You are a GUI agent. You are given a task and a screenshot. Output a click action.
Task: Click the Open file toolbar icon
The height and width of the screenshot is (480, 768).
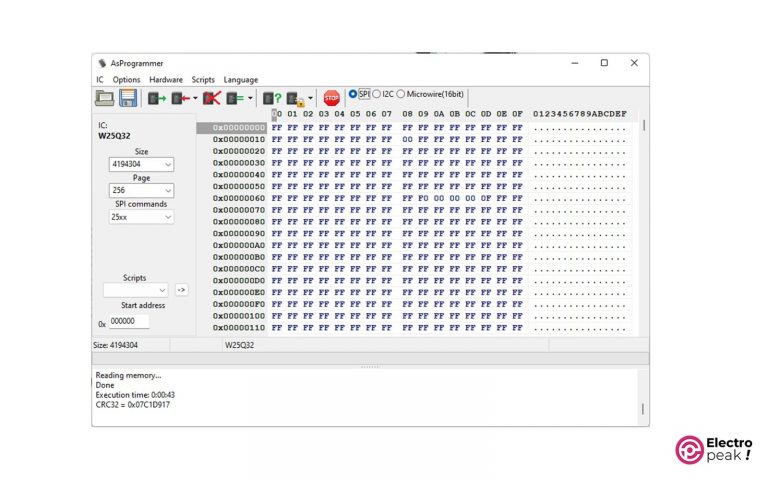pos(104,98)
